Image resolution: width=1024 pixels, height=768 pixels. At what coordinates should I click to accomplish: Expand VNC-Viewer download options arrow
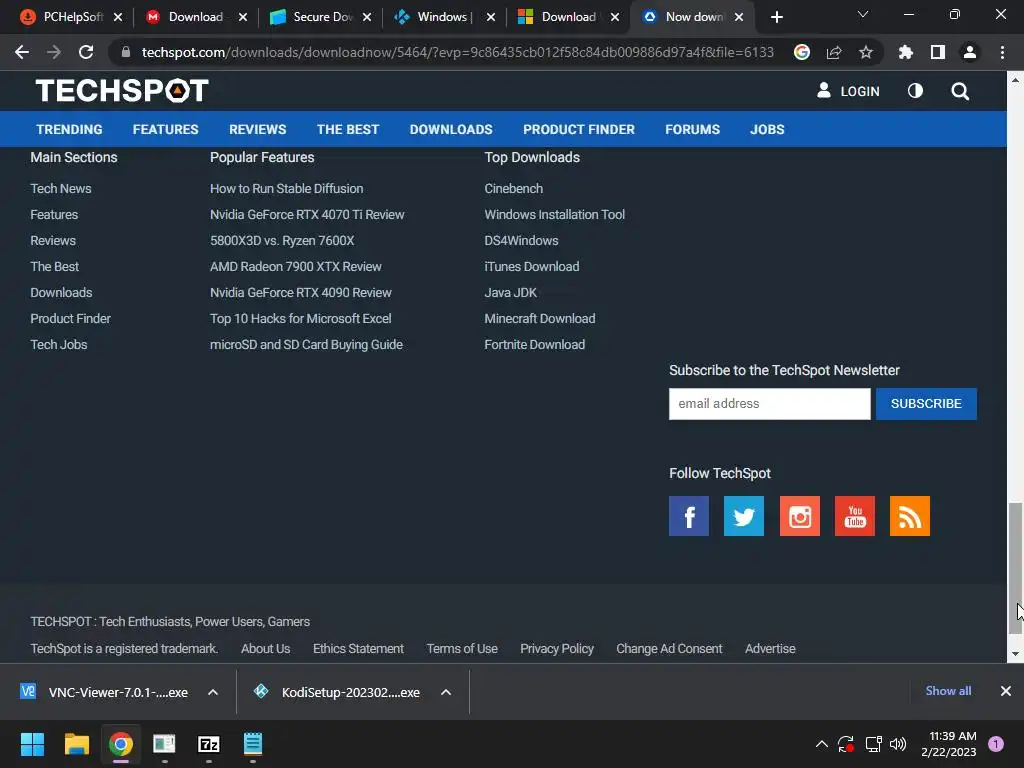click(213, 692)
